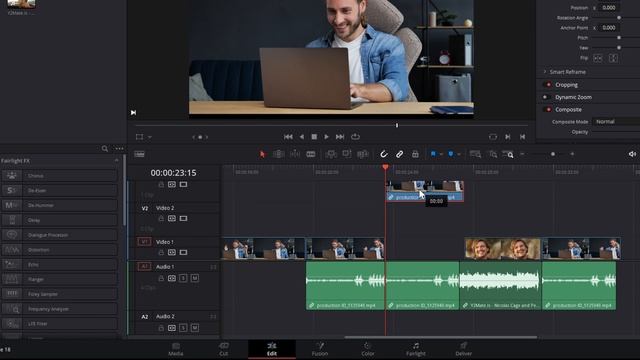Zoom out timeline with minus button
The width and height of the screenshot is (640, 360).
[522, 154]
